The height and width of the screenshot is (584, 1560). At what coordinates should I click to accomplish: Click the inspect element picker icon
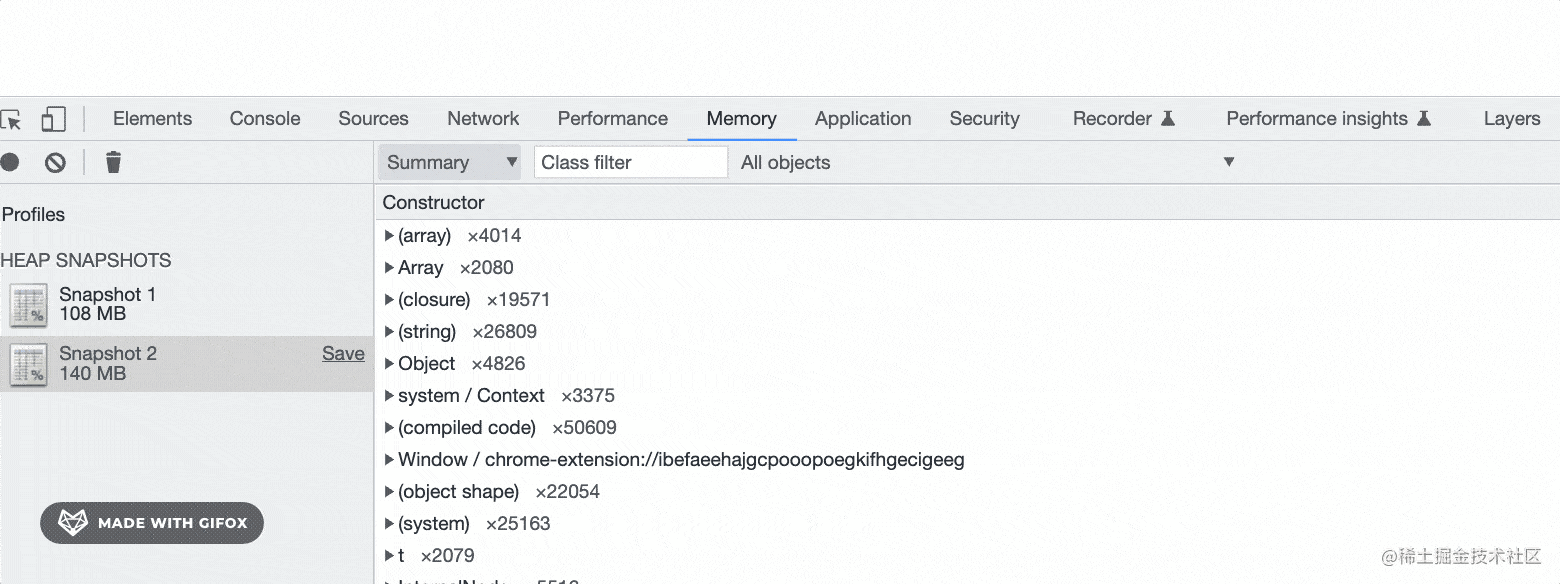coord(11,119)
